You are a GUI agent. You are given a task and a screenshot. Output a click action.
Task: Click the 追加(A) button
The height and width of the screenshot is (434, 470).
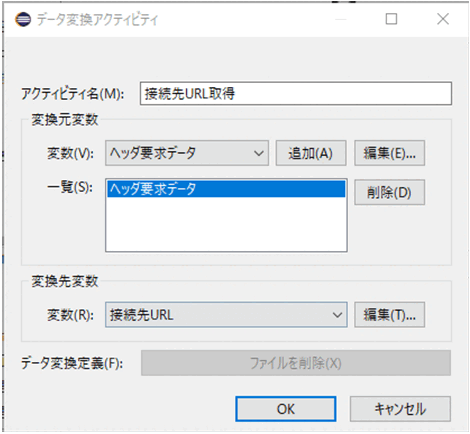[311, 153]
